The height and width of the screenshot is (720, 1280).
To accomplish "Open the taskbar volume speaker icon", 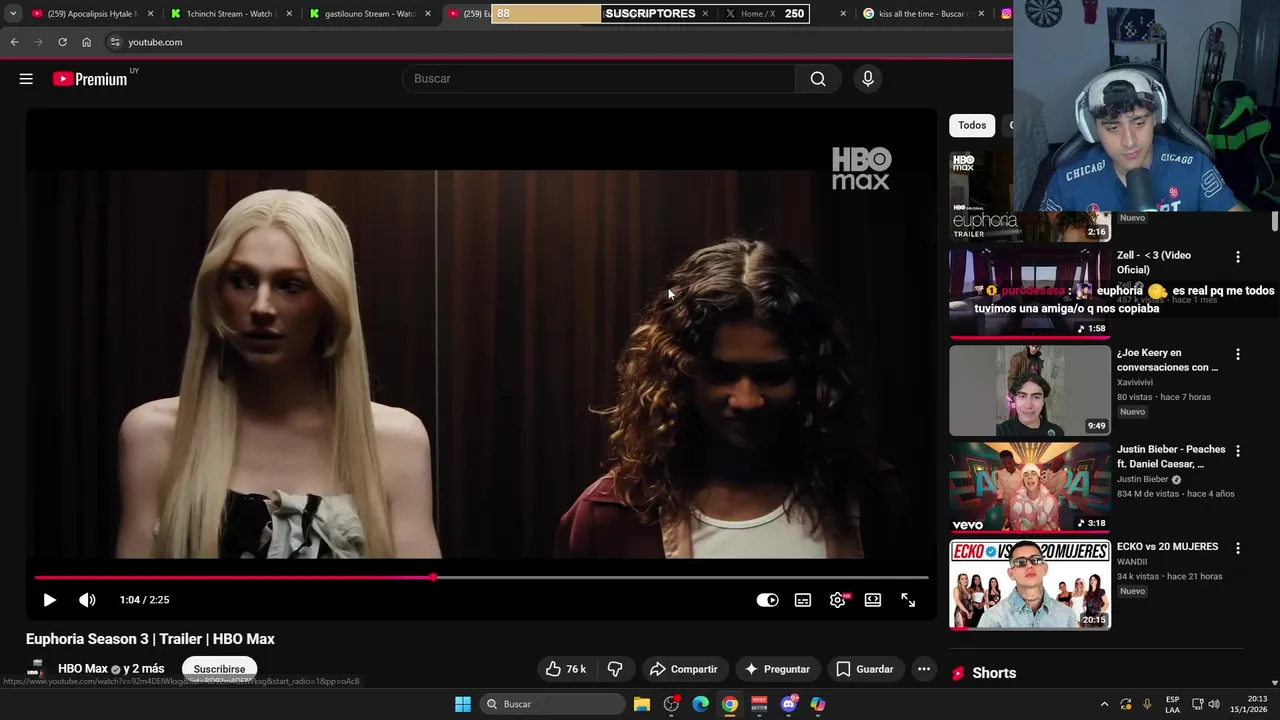I will click(1214, 704).
